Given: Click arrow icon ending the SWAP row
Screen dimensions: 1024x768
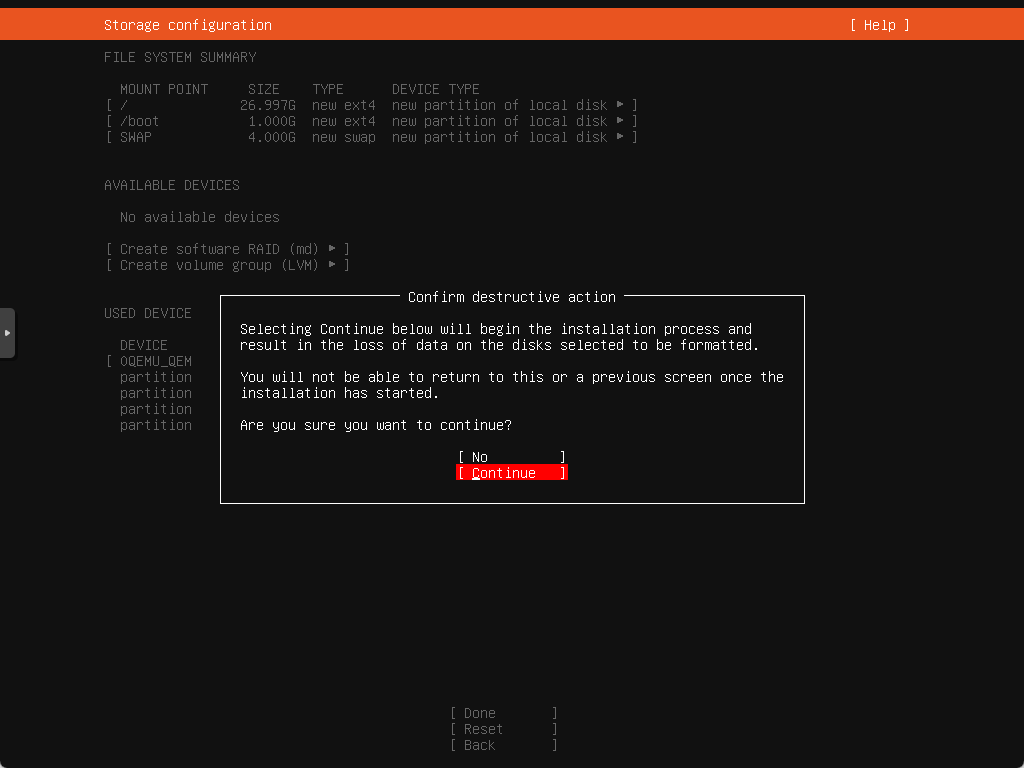Looking at the screenshot, I should tap(620, 137).
